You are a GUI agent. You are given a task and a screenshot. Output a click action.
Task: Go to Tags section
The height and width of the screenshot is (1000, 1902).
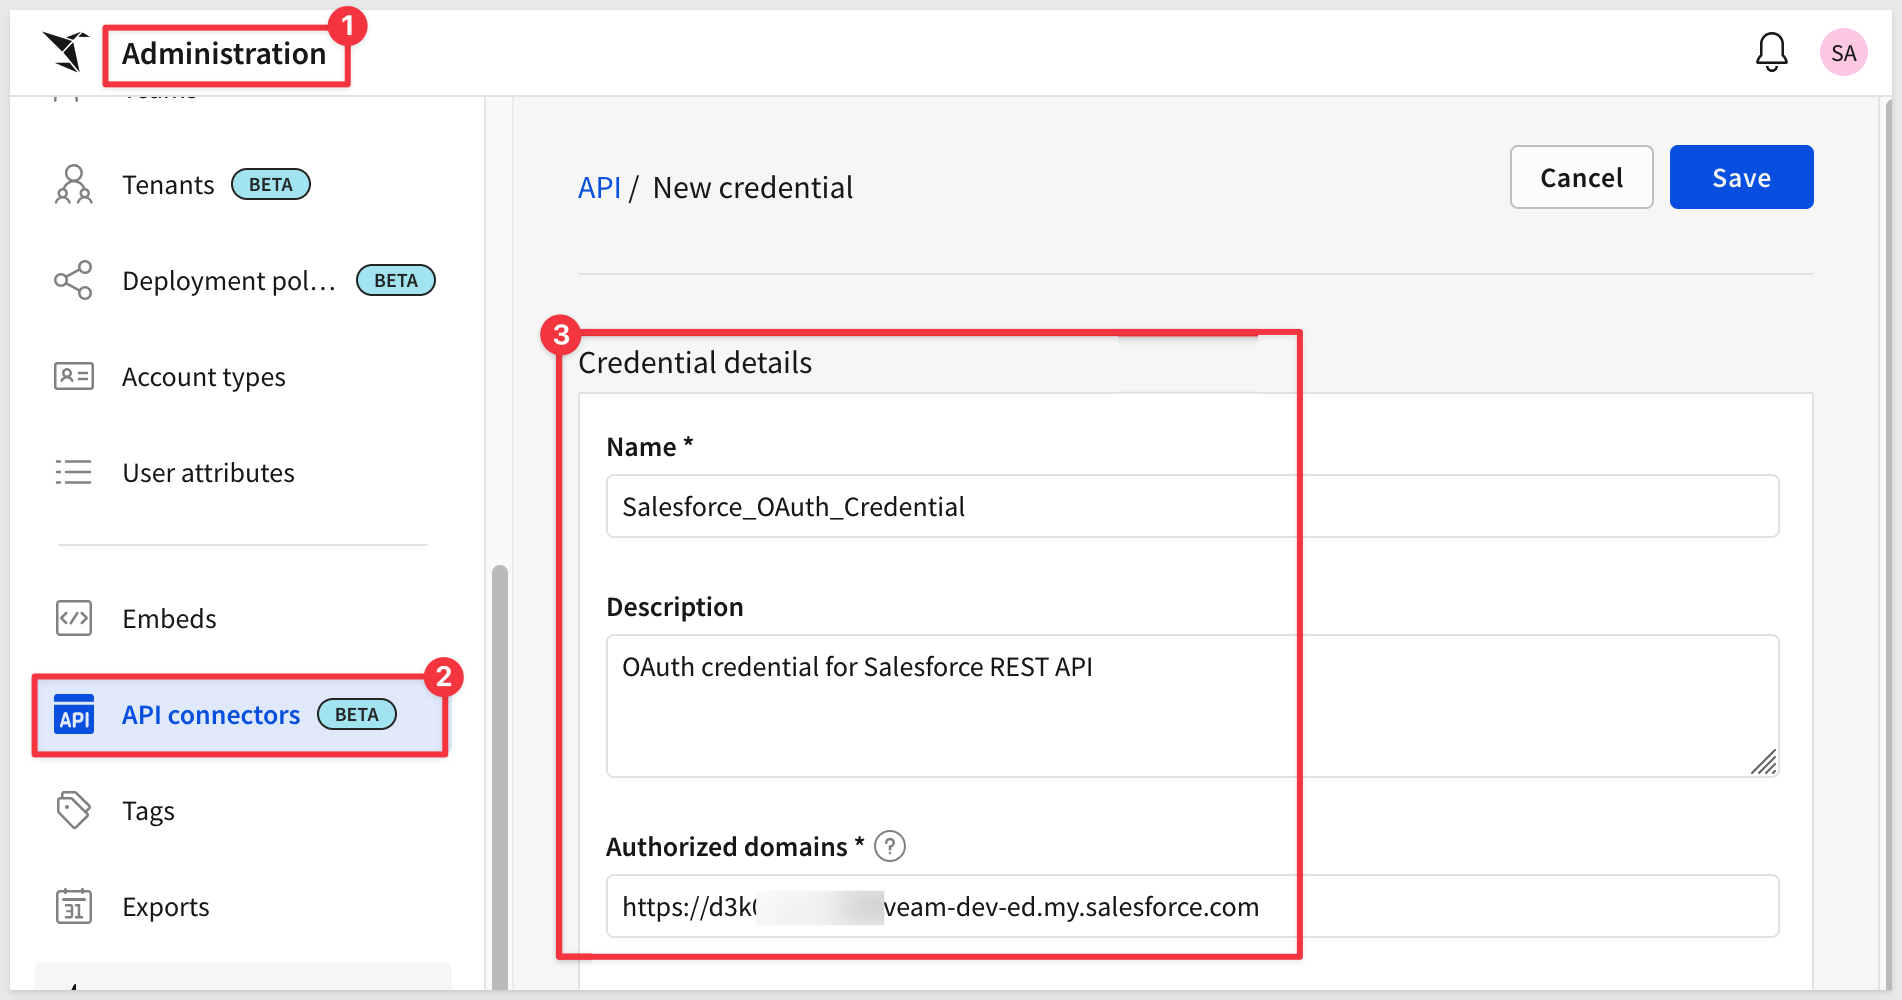(x=148, y=811)
